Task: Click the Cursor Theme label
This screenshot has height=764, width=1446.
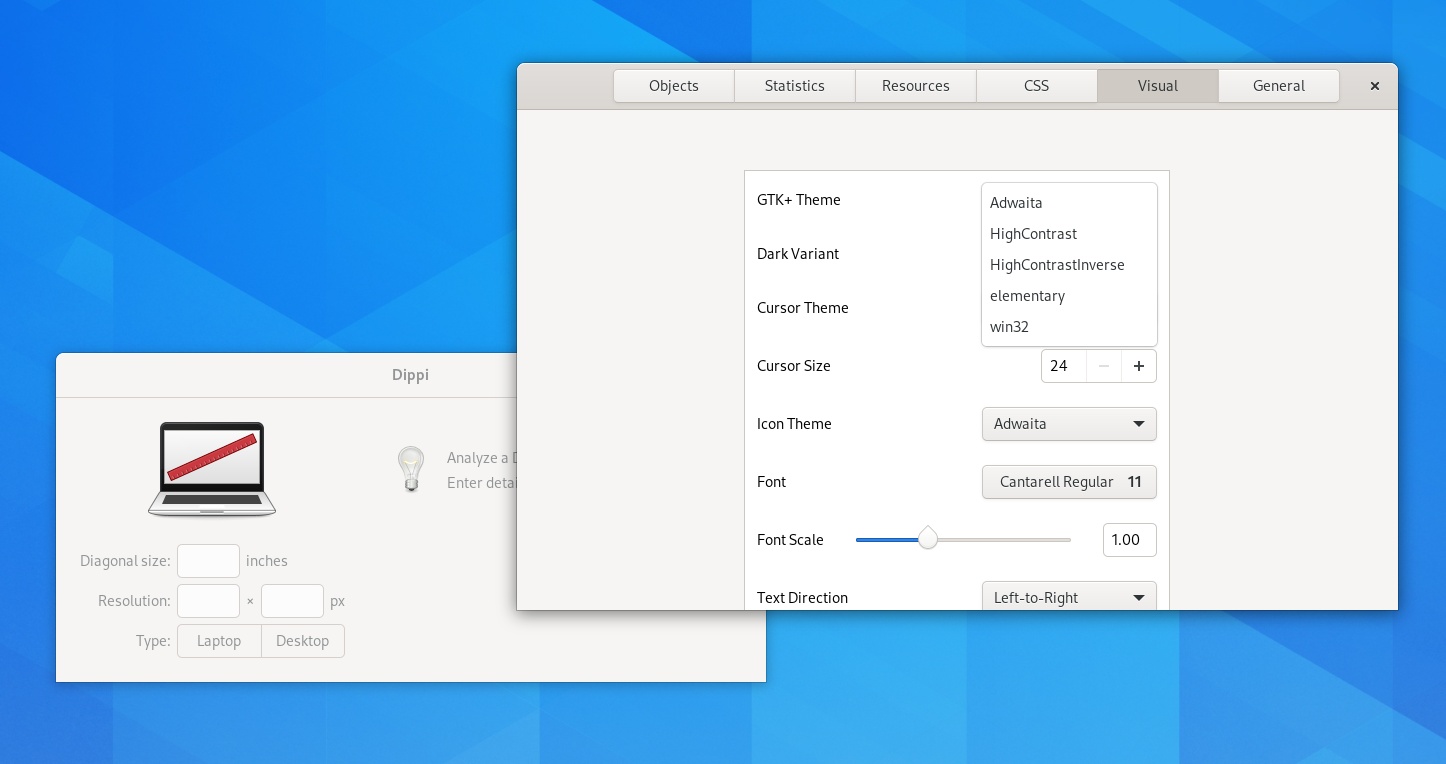Action: coord(803,308)
